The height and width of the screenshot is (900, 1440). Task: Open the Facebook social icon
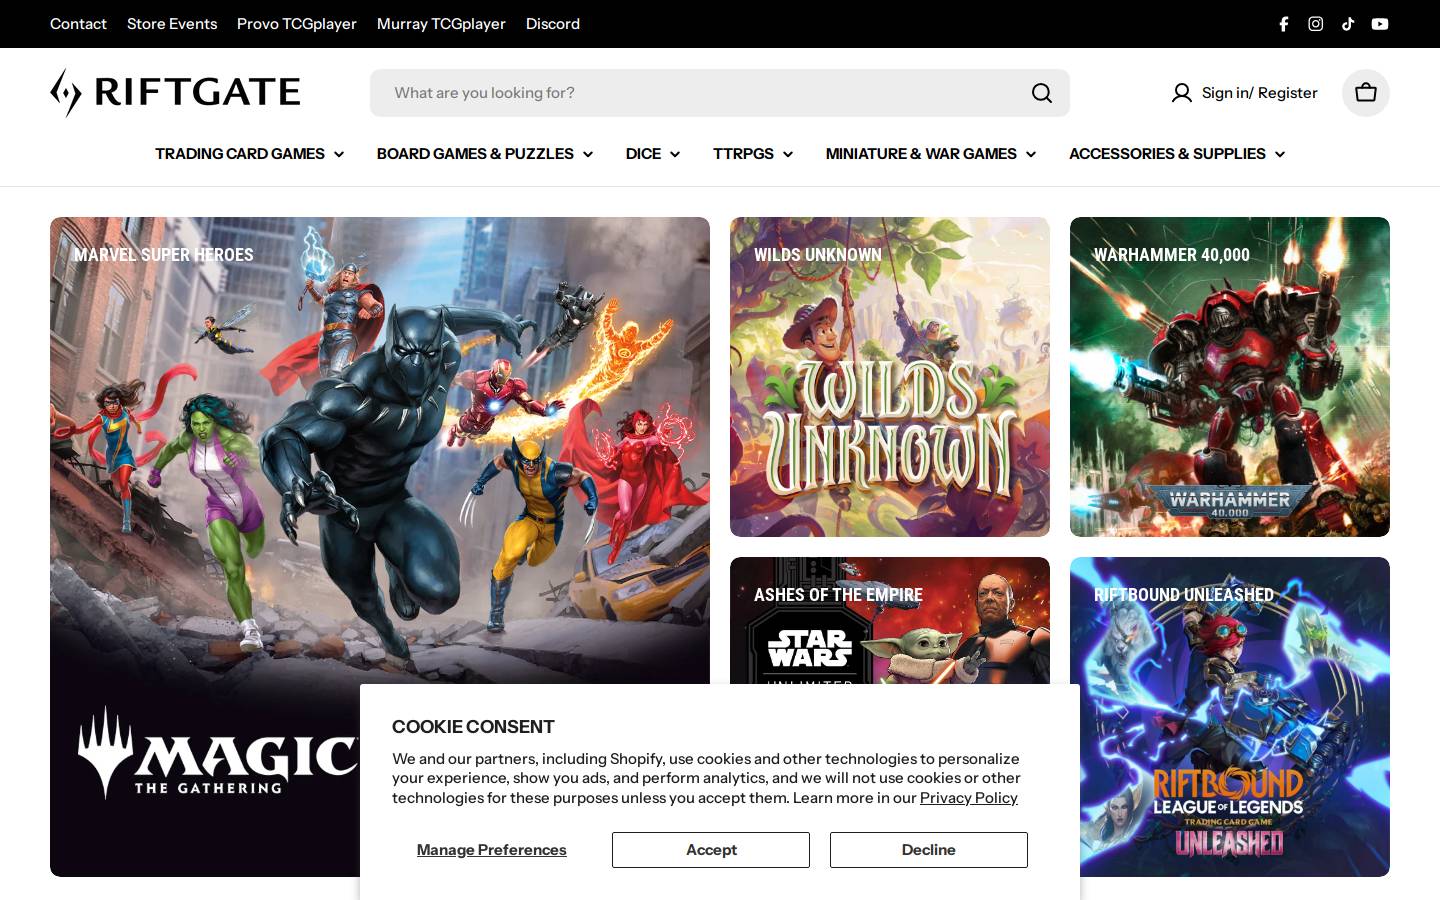pos(1284,24)
